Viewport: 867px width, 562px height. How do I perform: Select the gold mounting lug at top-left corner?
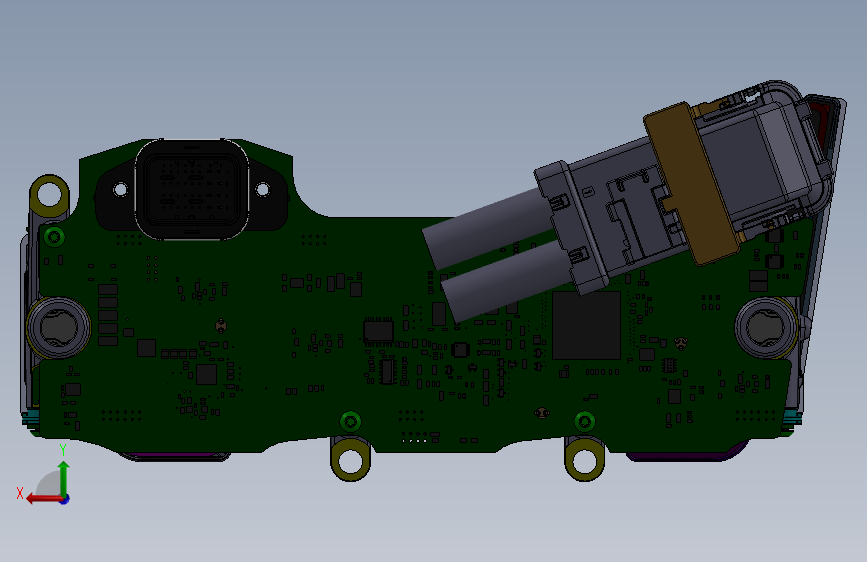[49, 194]
